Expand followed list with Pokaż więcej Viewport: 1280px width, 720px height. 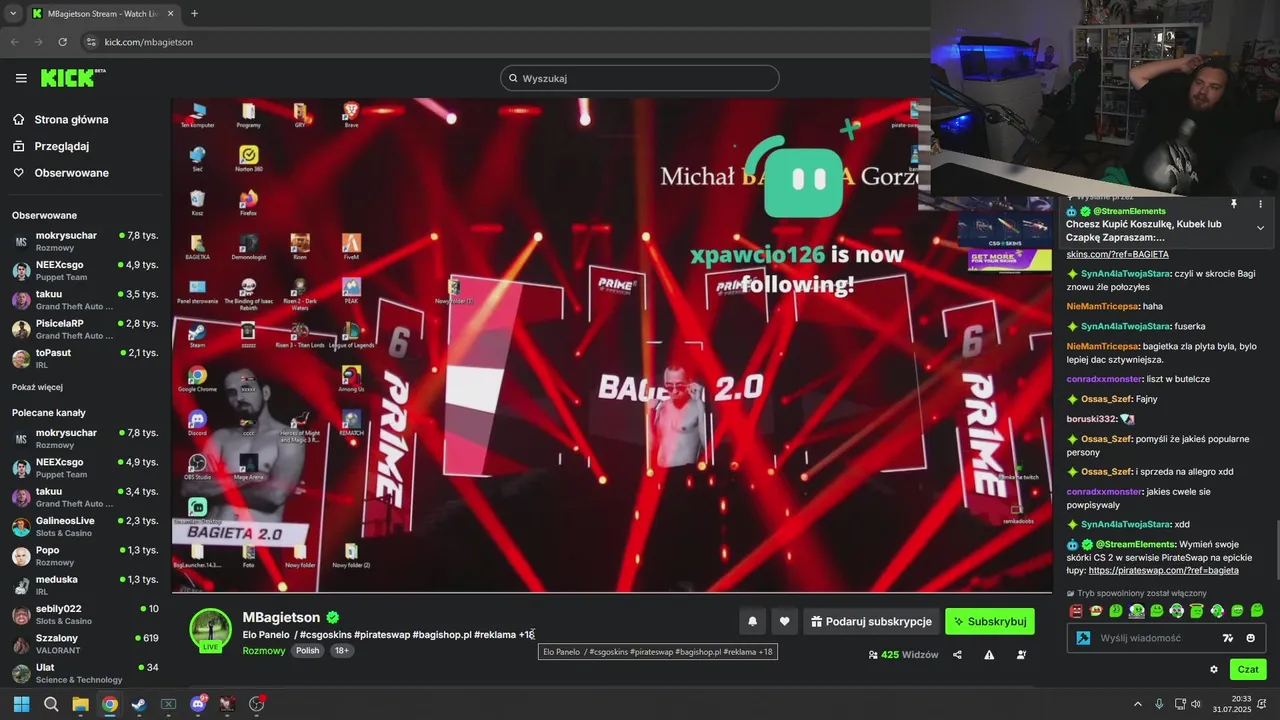(x=37, y=387)
